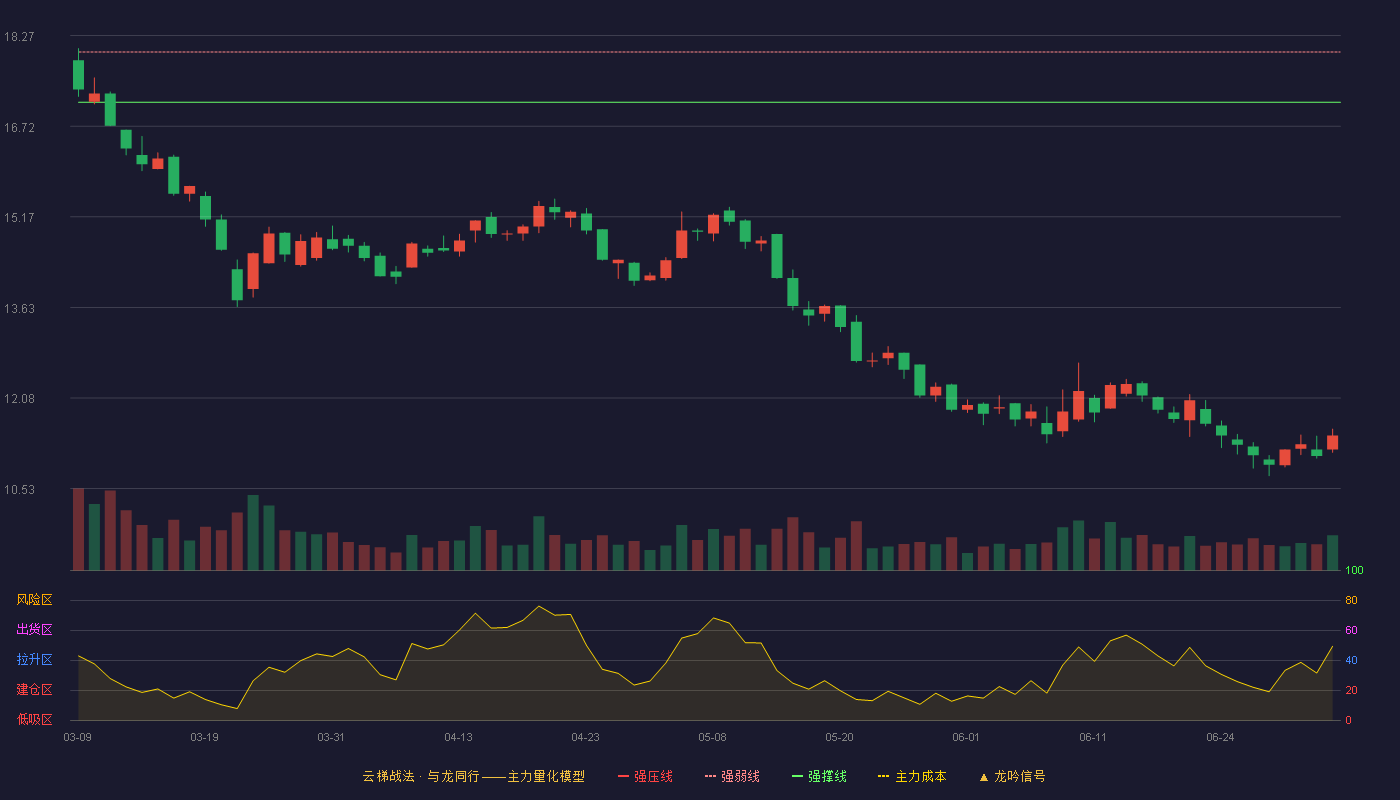Select the 建仓区 zone label

click(x=34, y=690)
